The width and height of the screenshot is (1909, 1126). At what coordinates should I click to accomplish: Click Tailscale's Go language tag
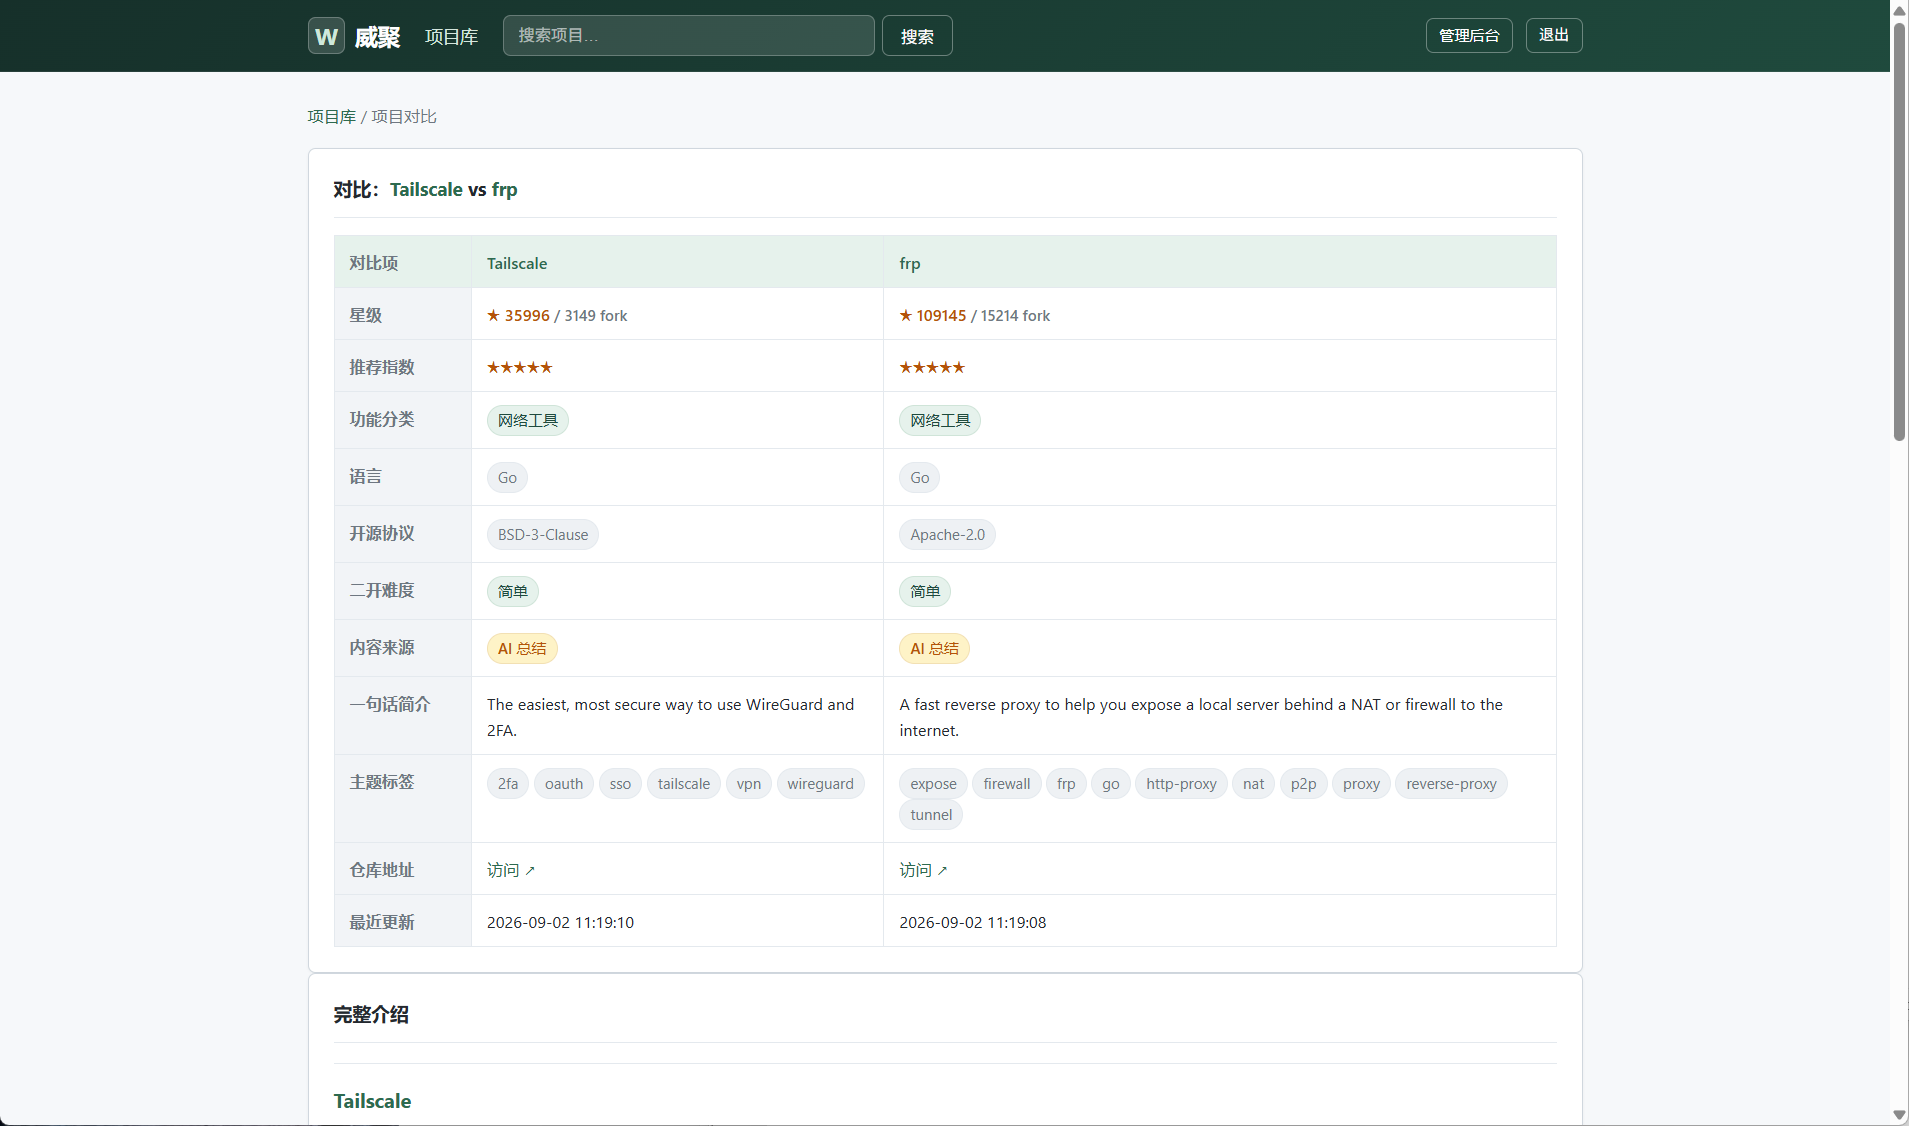point(507,478)
